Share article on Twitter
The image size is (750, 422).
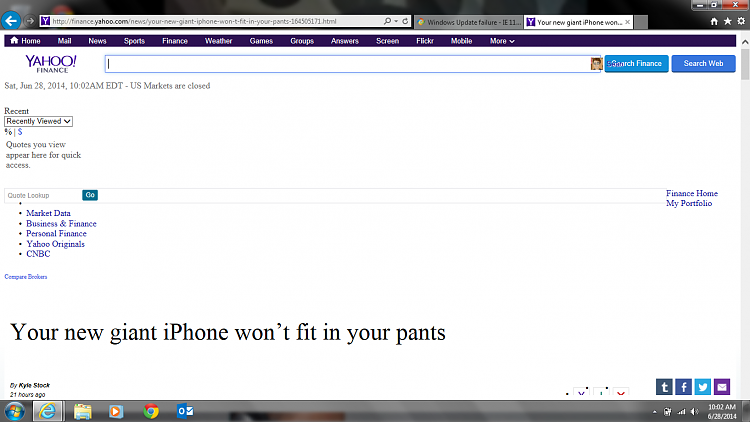tap(703, 387)
